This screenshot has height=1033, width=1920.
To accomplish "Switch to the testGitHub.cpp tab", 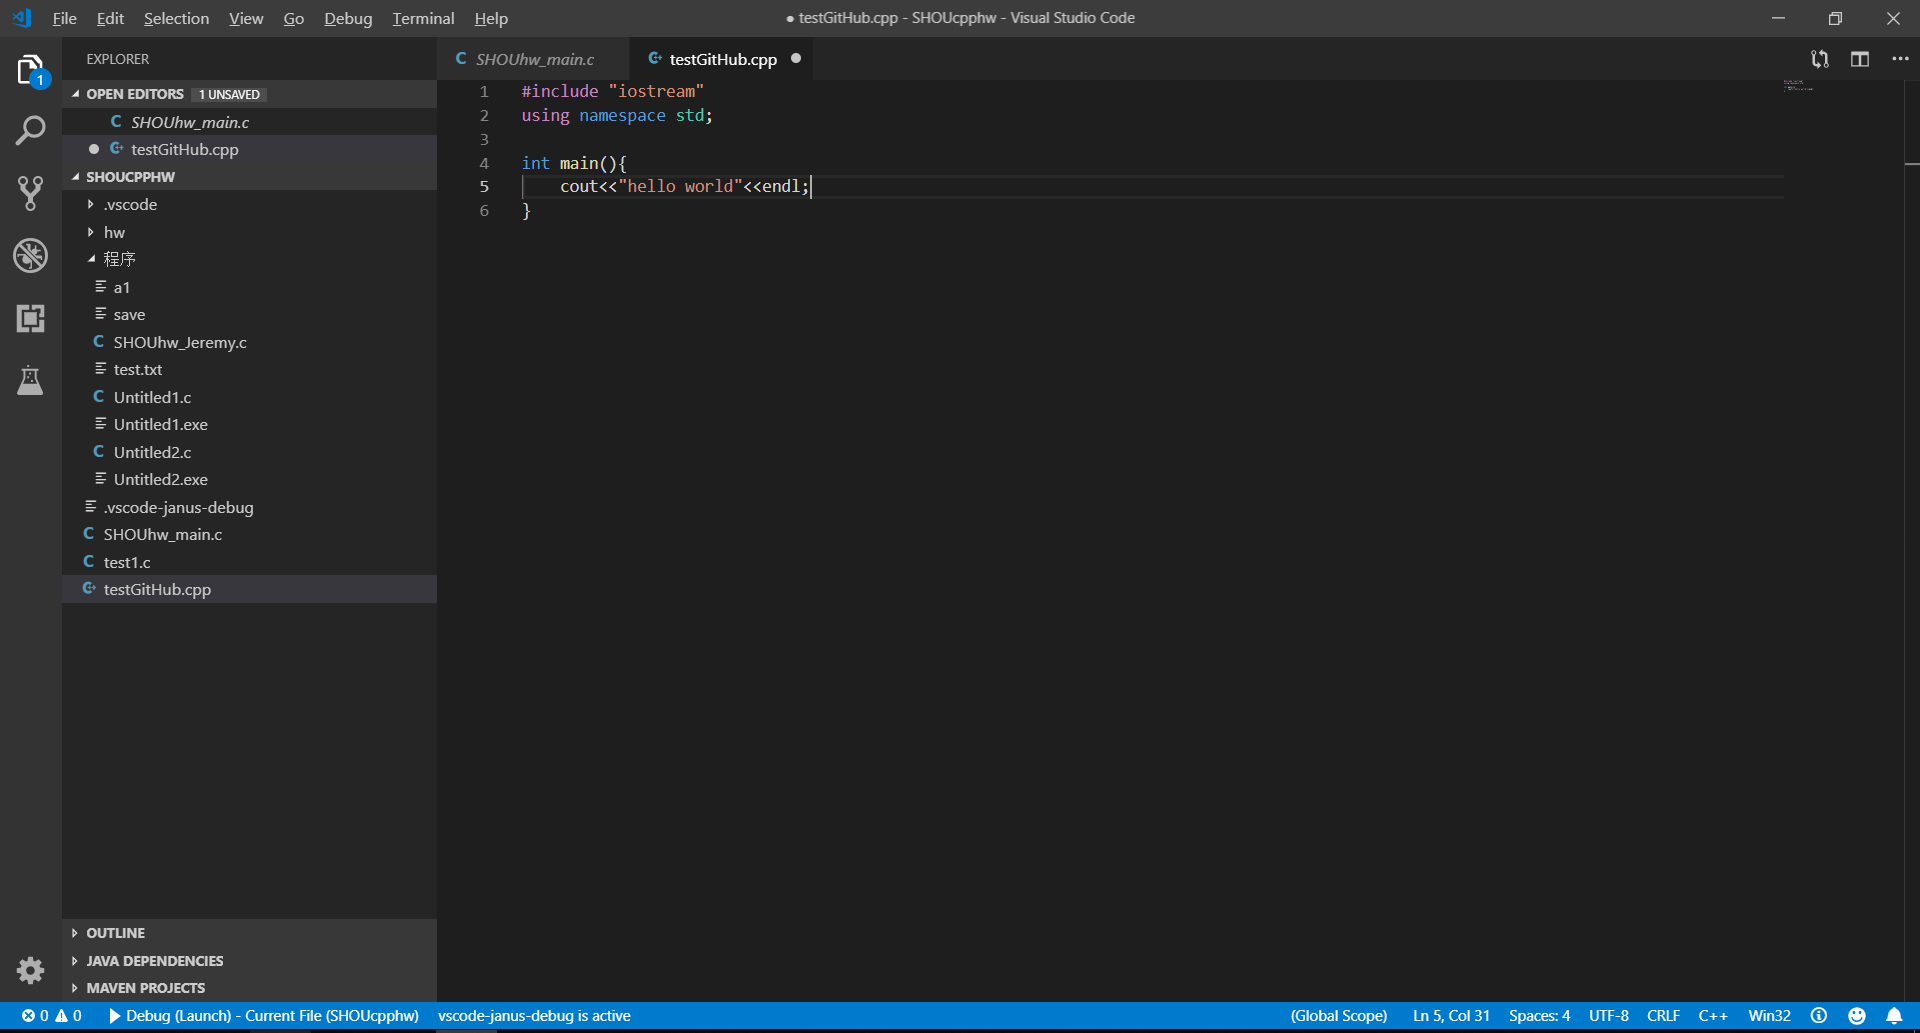I will pos(723,59).
